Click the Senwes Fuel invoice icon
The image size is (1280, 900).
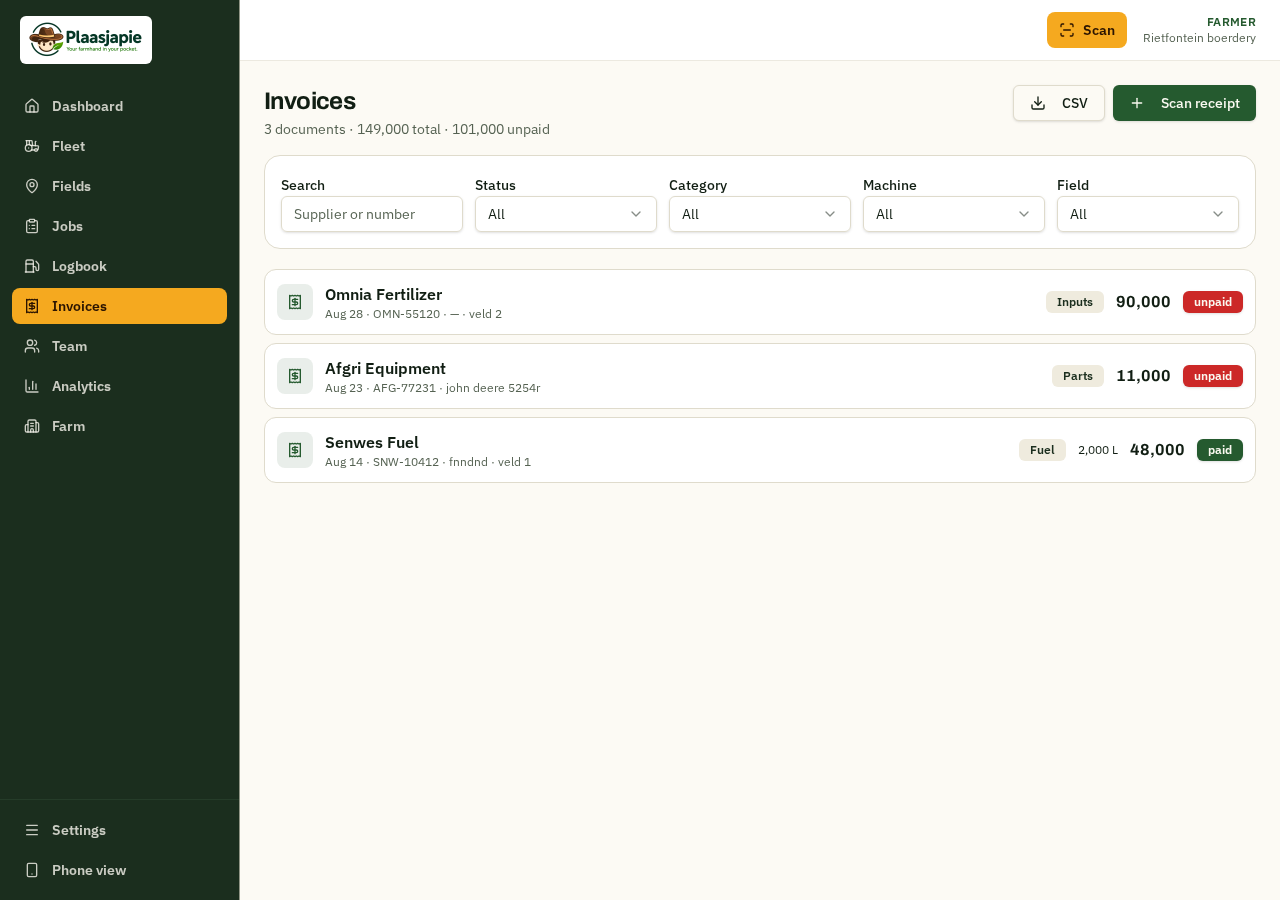(x=295, y=450)
